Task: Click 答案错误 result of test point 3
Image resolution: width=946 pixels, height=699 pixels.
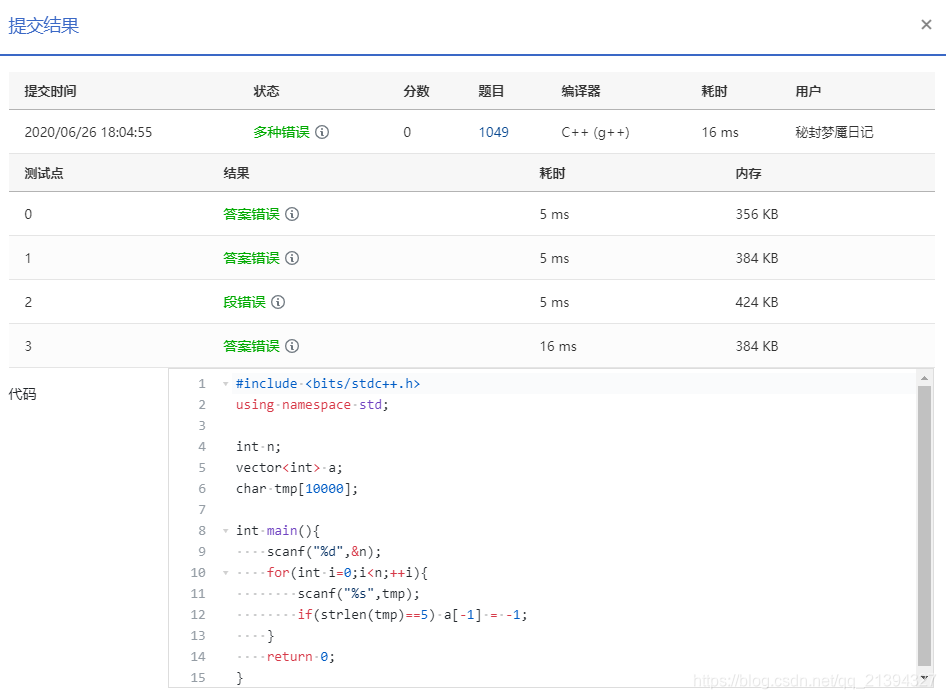Action: point(252,346)
